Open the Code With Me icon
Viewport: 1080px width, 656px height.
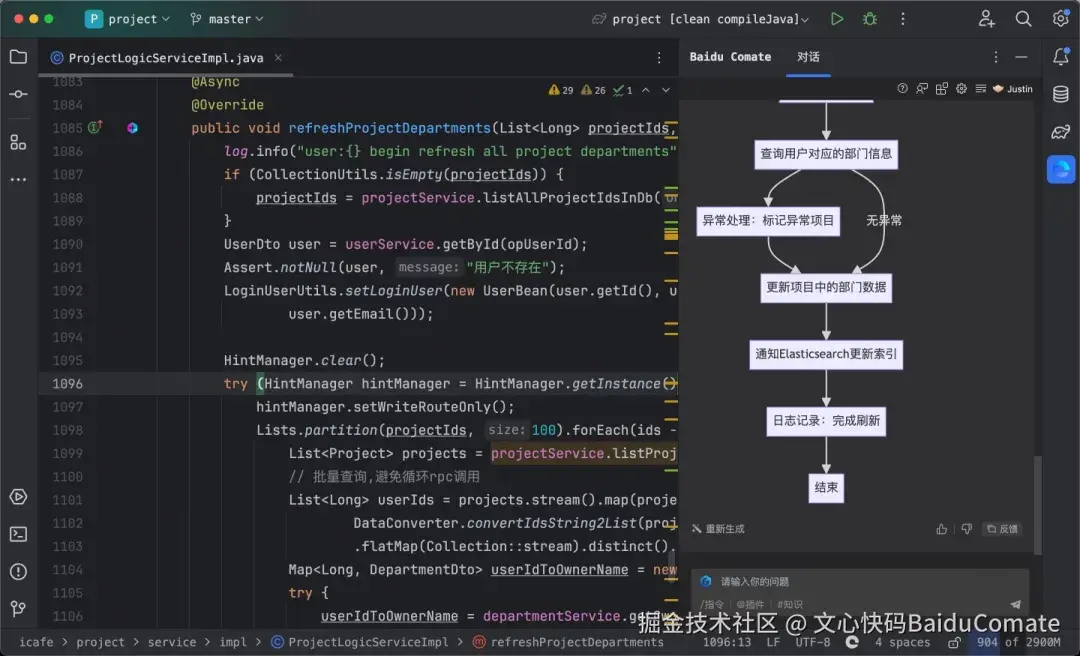click(x=987, y=19)
